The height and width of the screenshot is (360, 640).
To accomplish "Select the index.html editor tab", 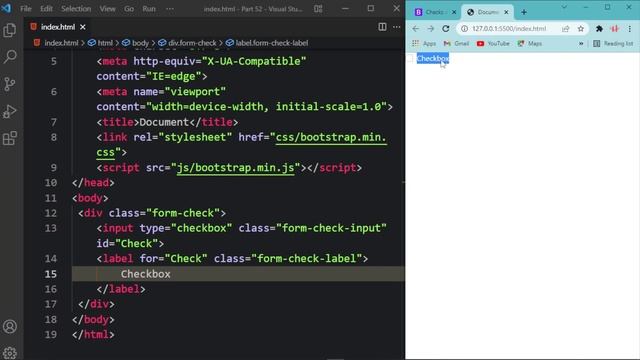I will pos(58,27).
